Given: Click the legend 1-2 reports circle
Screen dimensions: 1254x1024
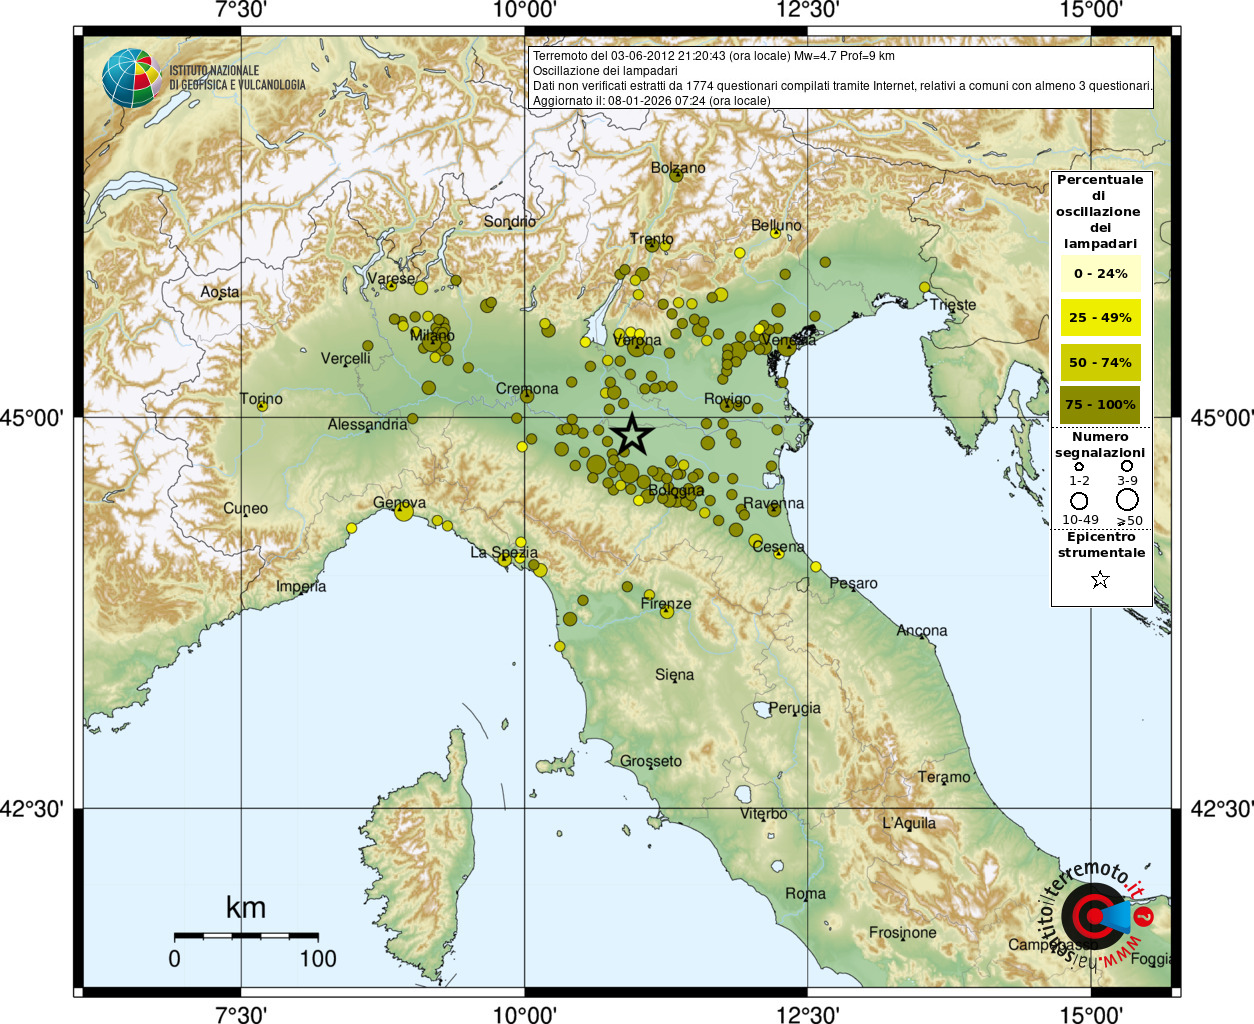Looking at the screenshot, I should pos(1079,467).
